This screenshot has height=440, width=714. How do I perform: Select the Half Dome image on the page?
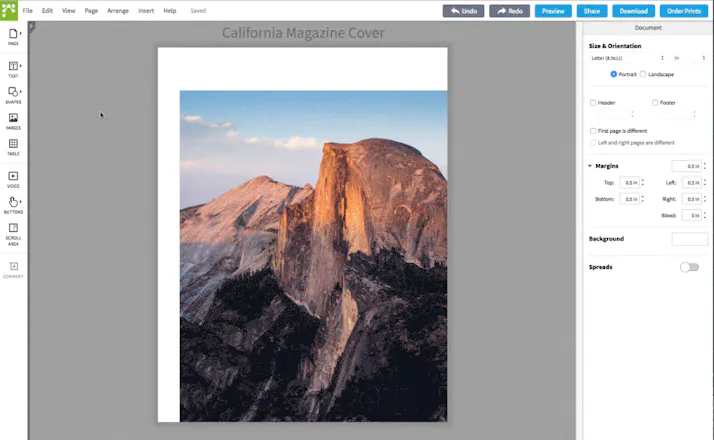313,256
